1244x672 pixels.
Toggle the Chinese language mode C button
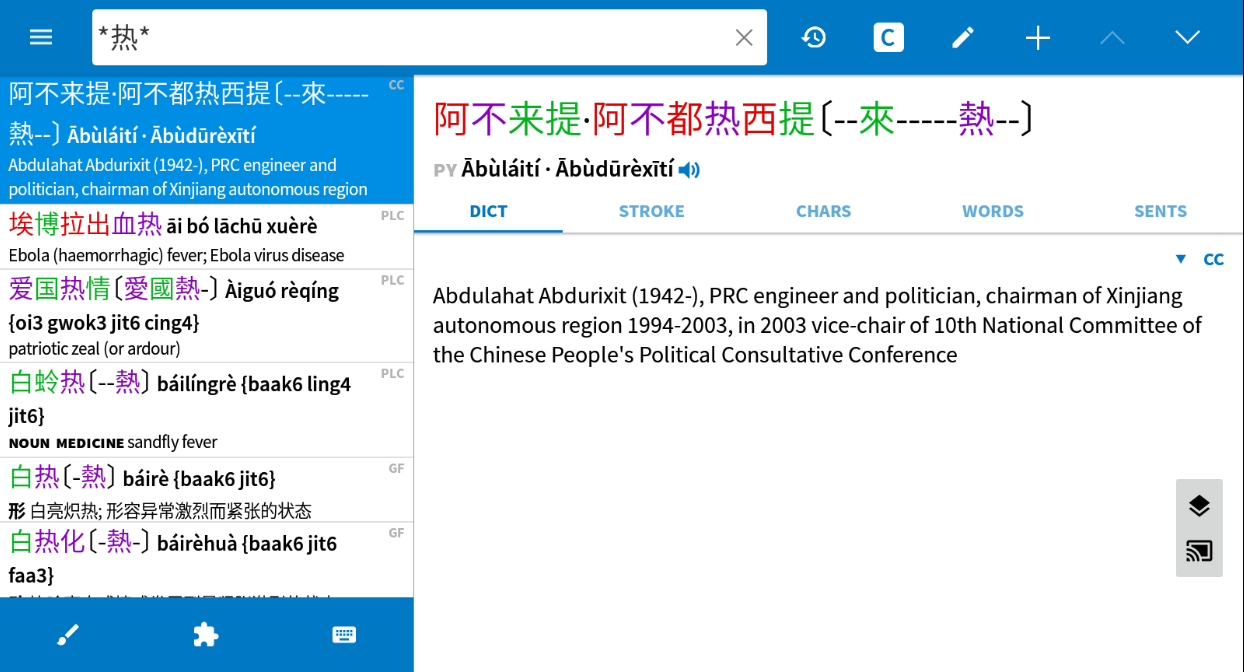[888, 38]
